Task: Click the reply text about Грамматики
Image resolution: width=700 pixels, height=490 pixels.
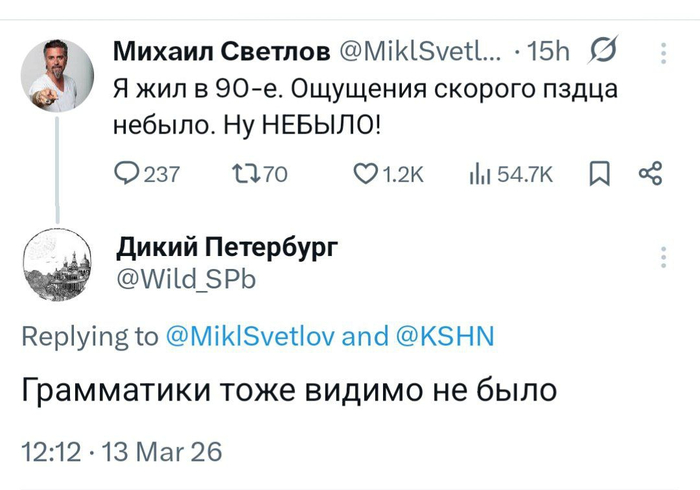Action: (x=289, y=390)
